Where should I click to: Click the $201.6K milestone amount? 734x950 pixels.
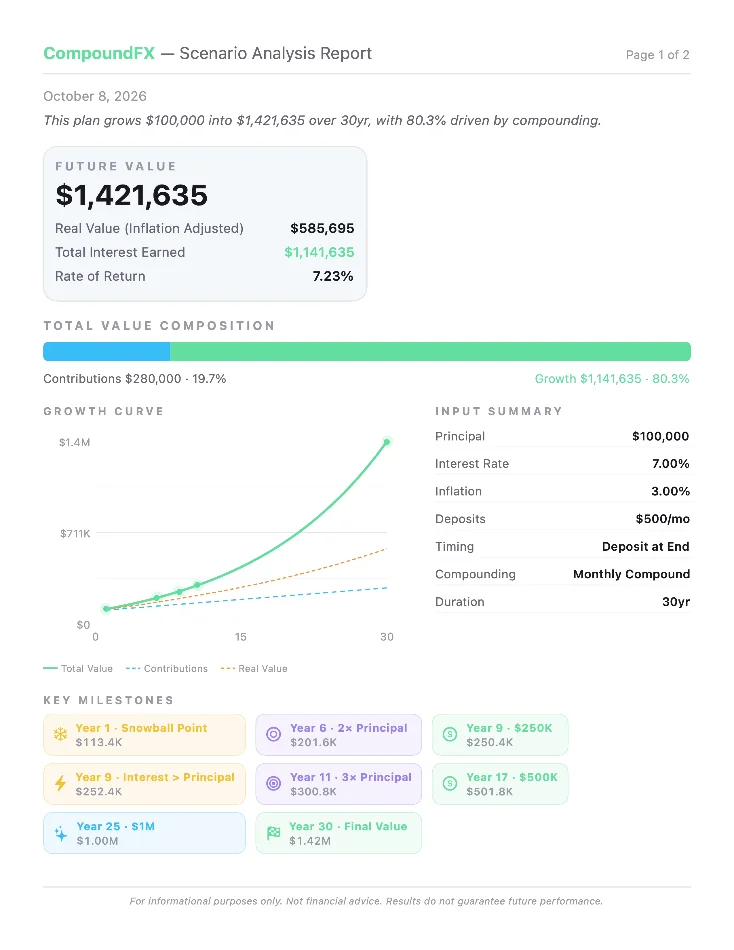[313, 743]
